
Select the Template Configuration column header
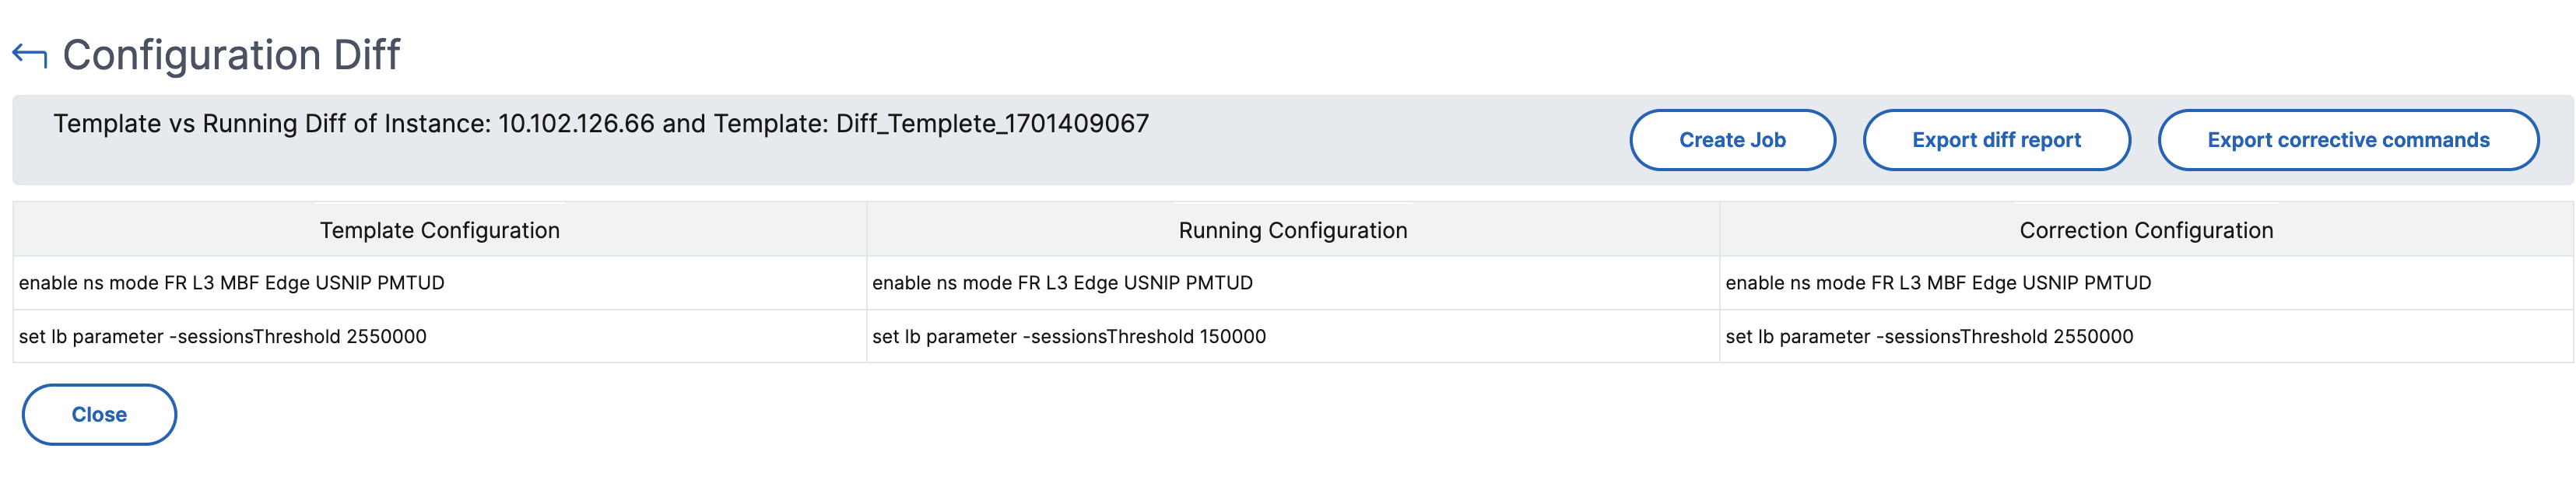click(x=439, y=230)
